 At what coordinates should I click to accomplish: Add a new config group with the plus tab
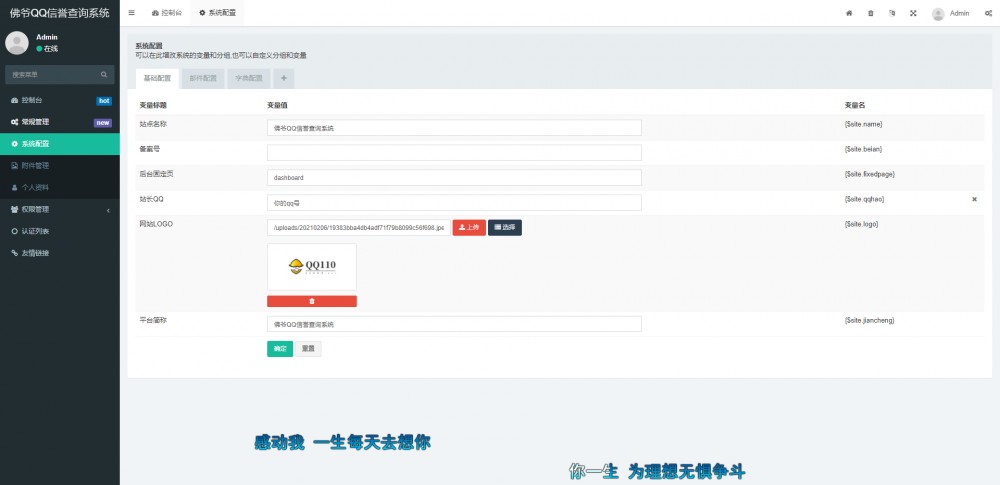coord(283,78)
